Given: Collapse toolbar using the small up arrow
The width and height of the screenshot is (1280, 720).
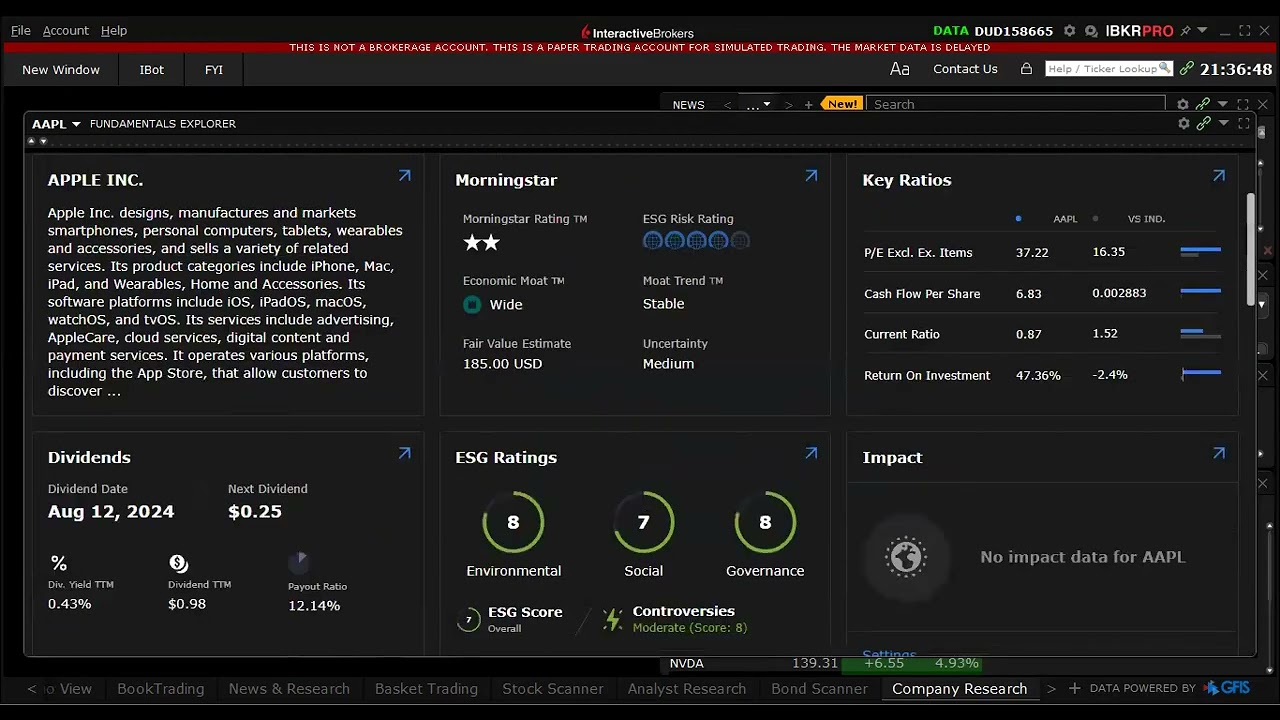Looking at the screenshot, I should pos(31,140).
